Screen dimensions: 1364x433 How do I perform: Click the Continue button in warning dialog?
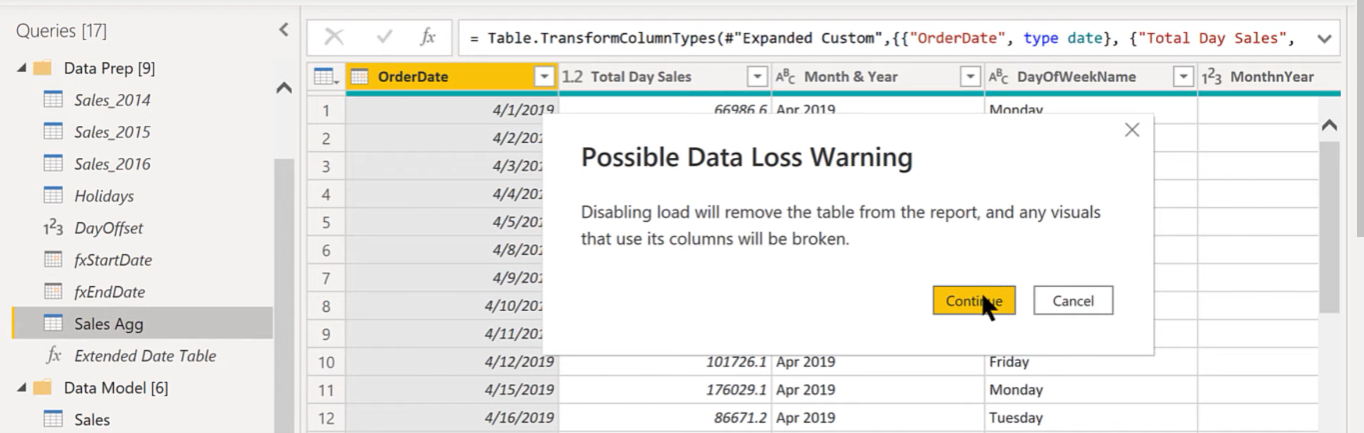[973, 301]
